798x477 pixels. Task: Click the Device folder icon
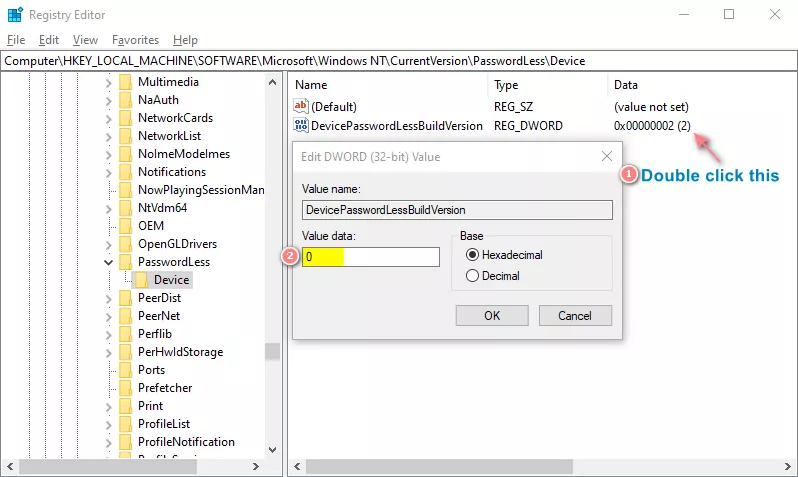(x=141, y=279)
